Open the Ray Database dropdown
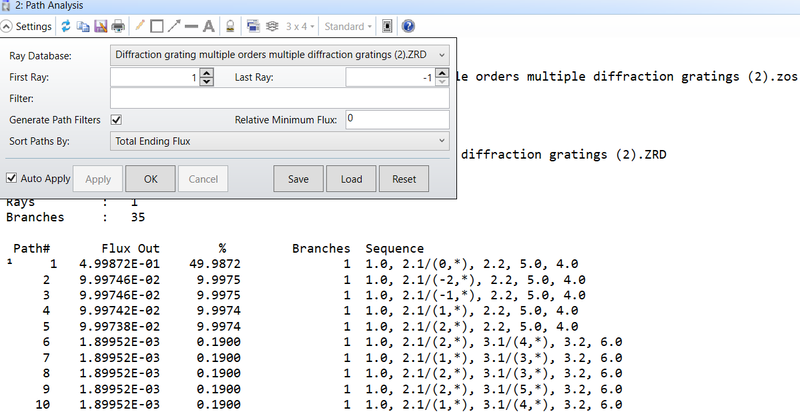 [x=442, y=55]
